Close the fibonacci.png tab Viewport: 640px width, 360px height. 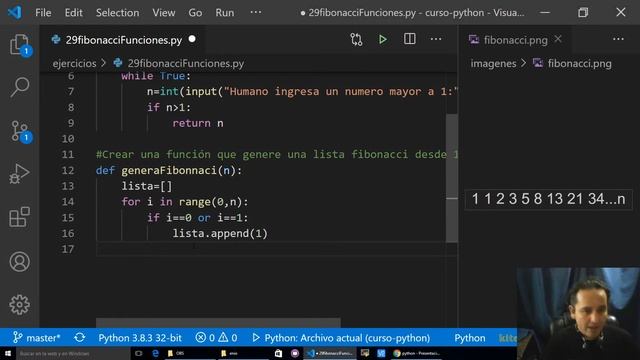click(x=558, y=39)
